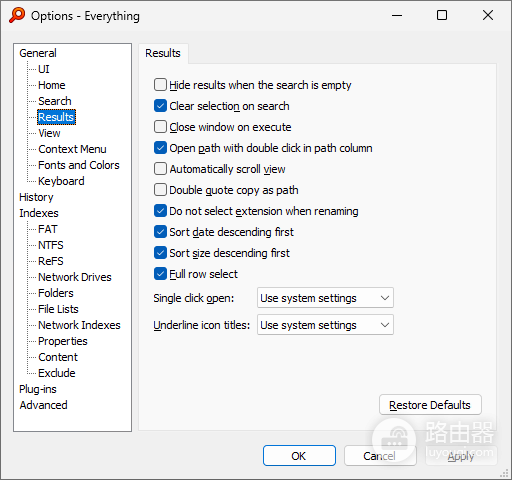Open the Single click open dropdown
This screenshot has height=480, width=512.
tap(325, 298)
